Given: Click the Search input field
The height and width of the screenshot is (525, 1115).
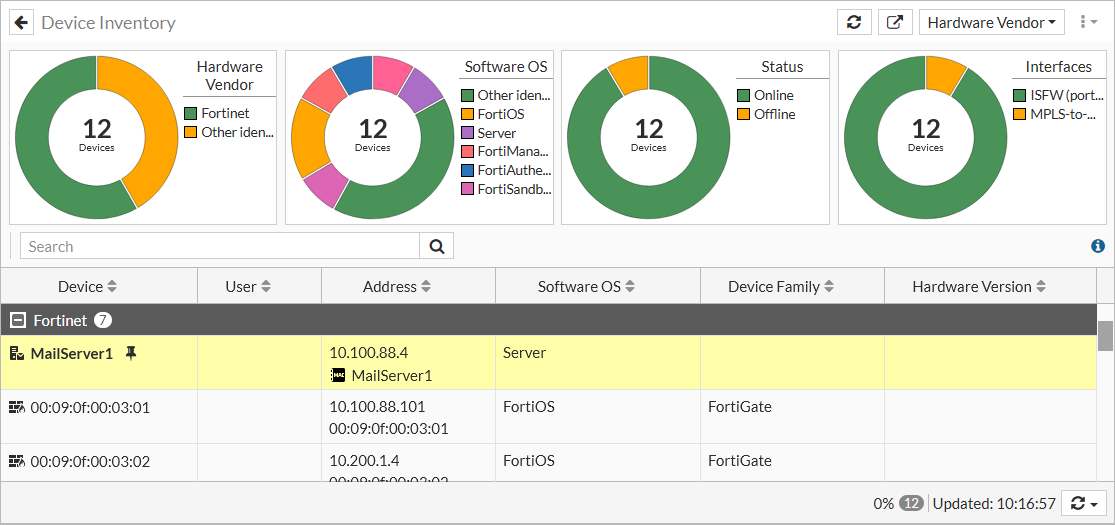Looking at the screenshot, I should click(x=220, y=246).
